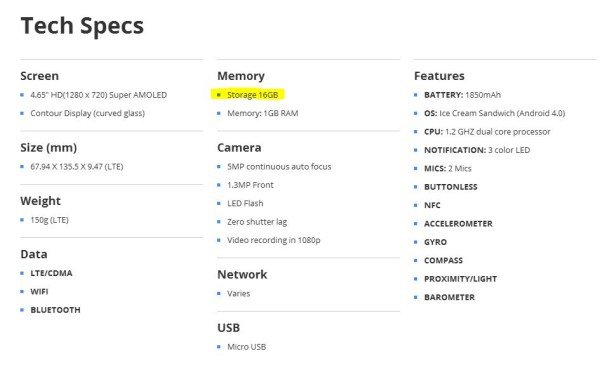600x375 pixels.
Task: Click the Memory: 1GB RAM item
Action: (x=262, y=113)
